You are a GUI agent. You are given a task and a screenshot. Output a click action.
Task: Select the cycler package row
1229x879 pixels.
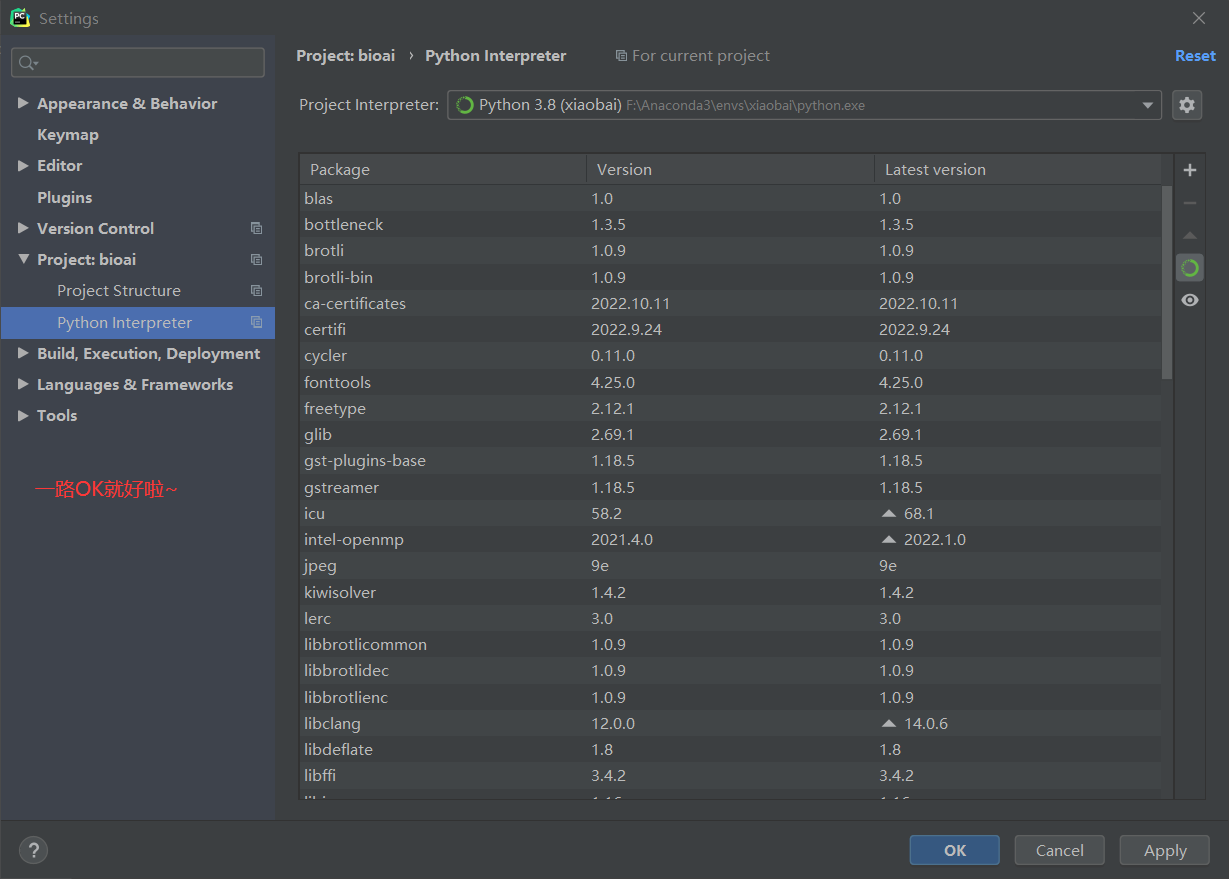pos(731,355)
